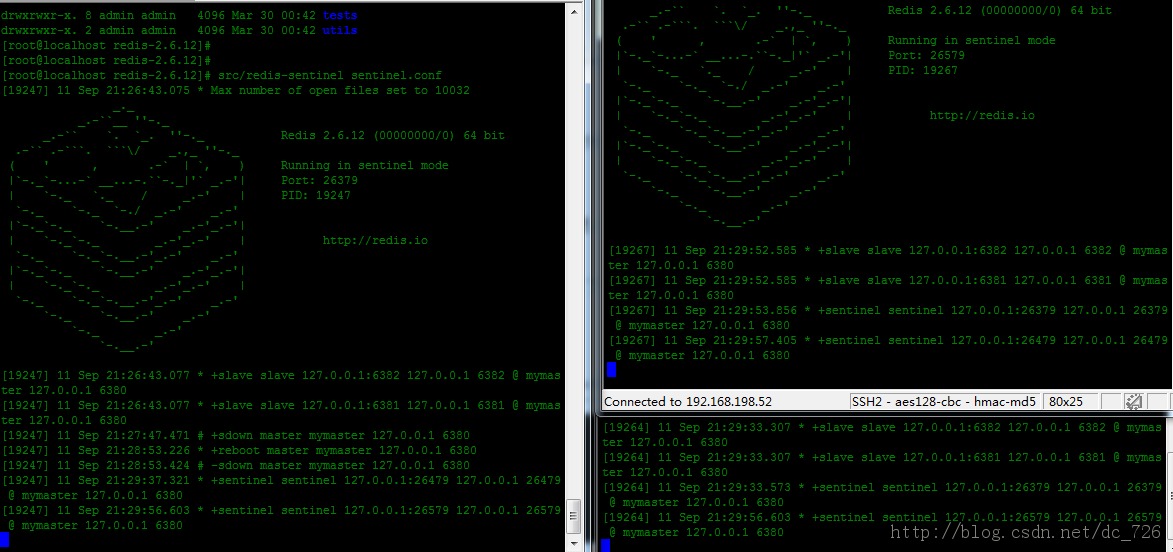Click 'Port: 26379' in left terminal

319,180
